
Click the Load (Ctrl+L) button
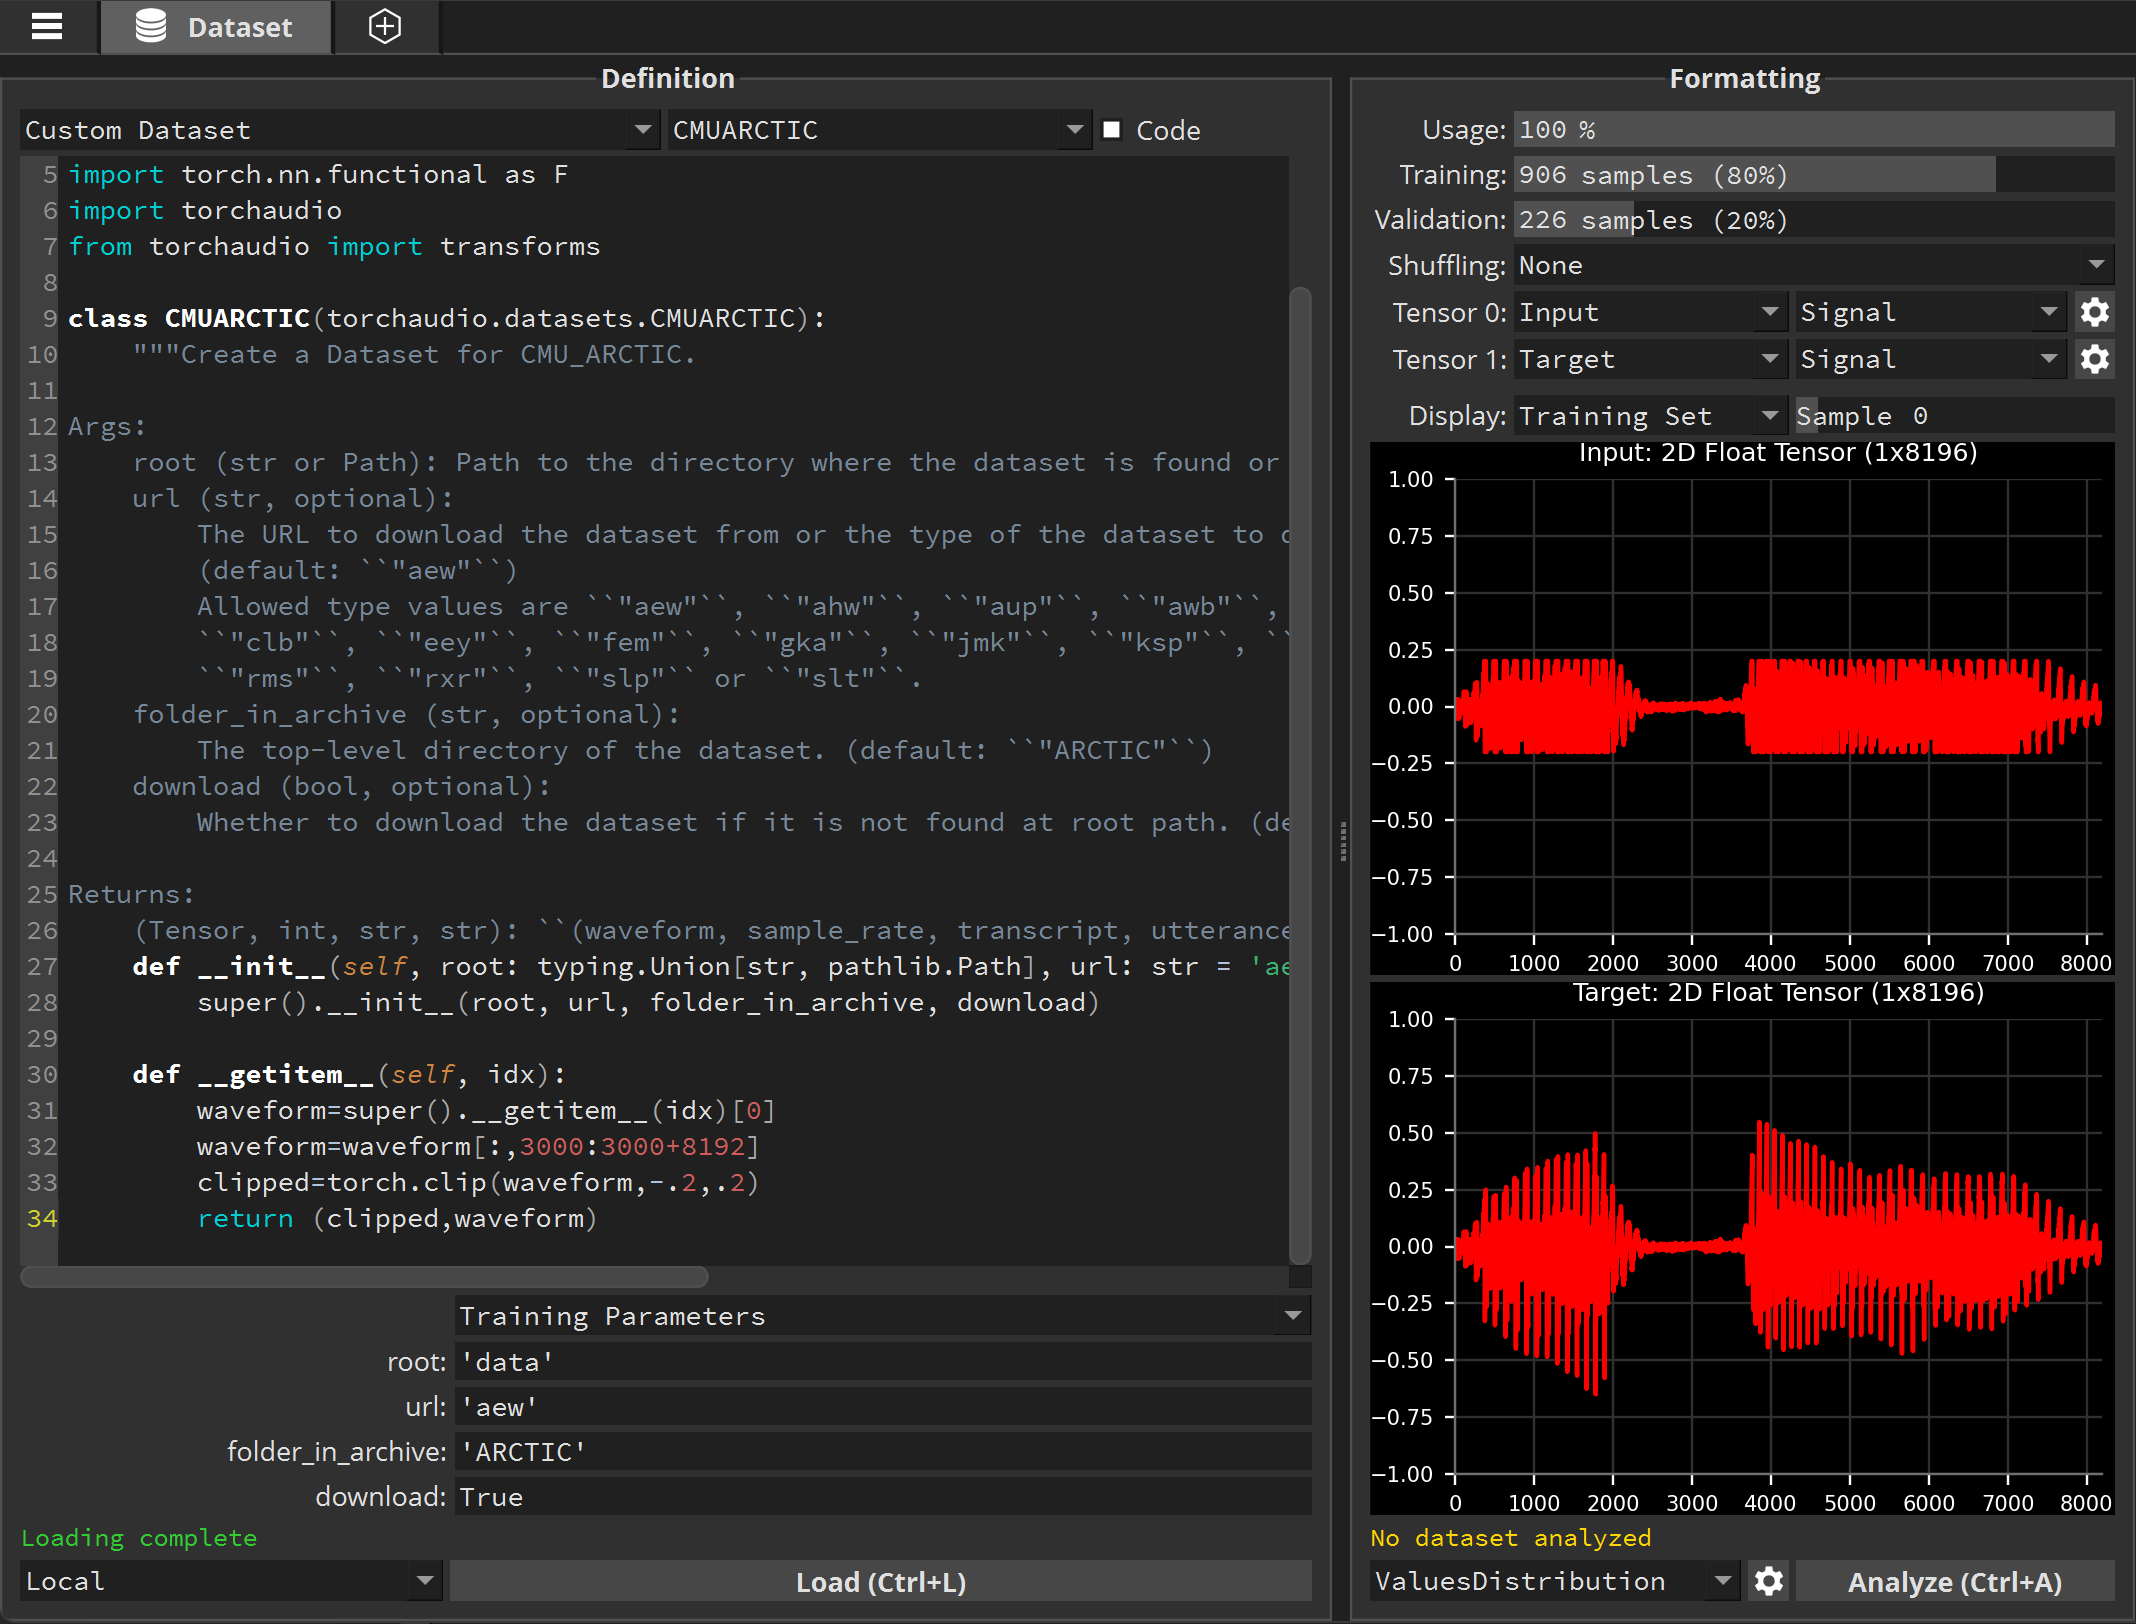881,1582
